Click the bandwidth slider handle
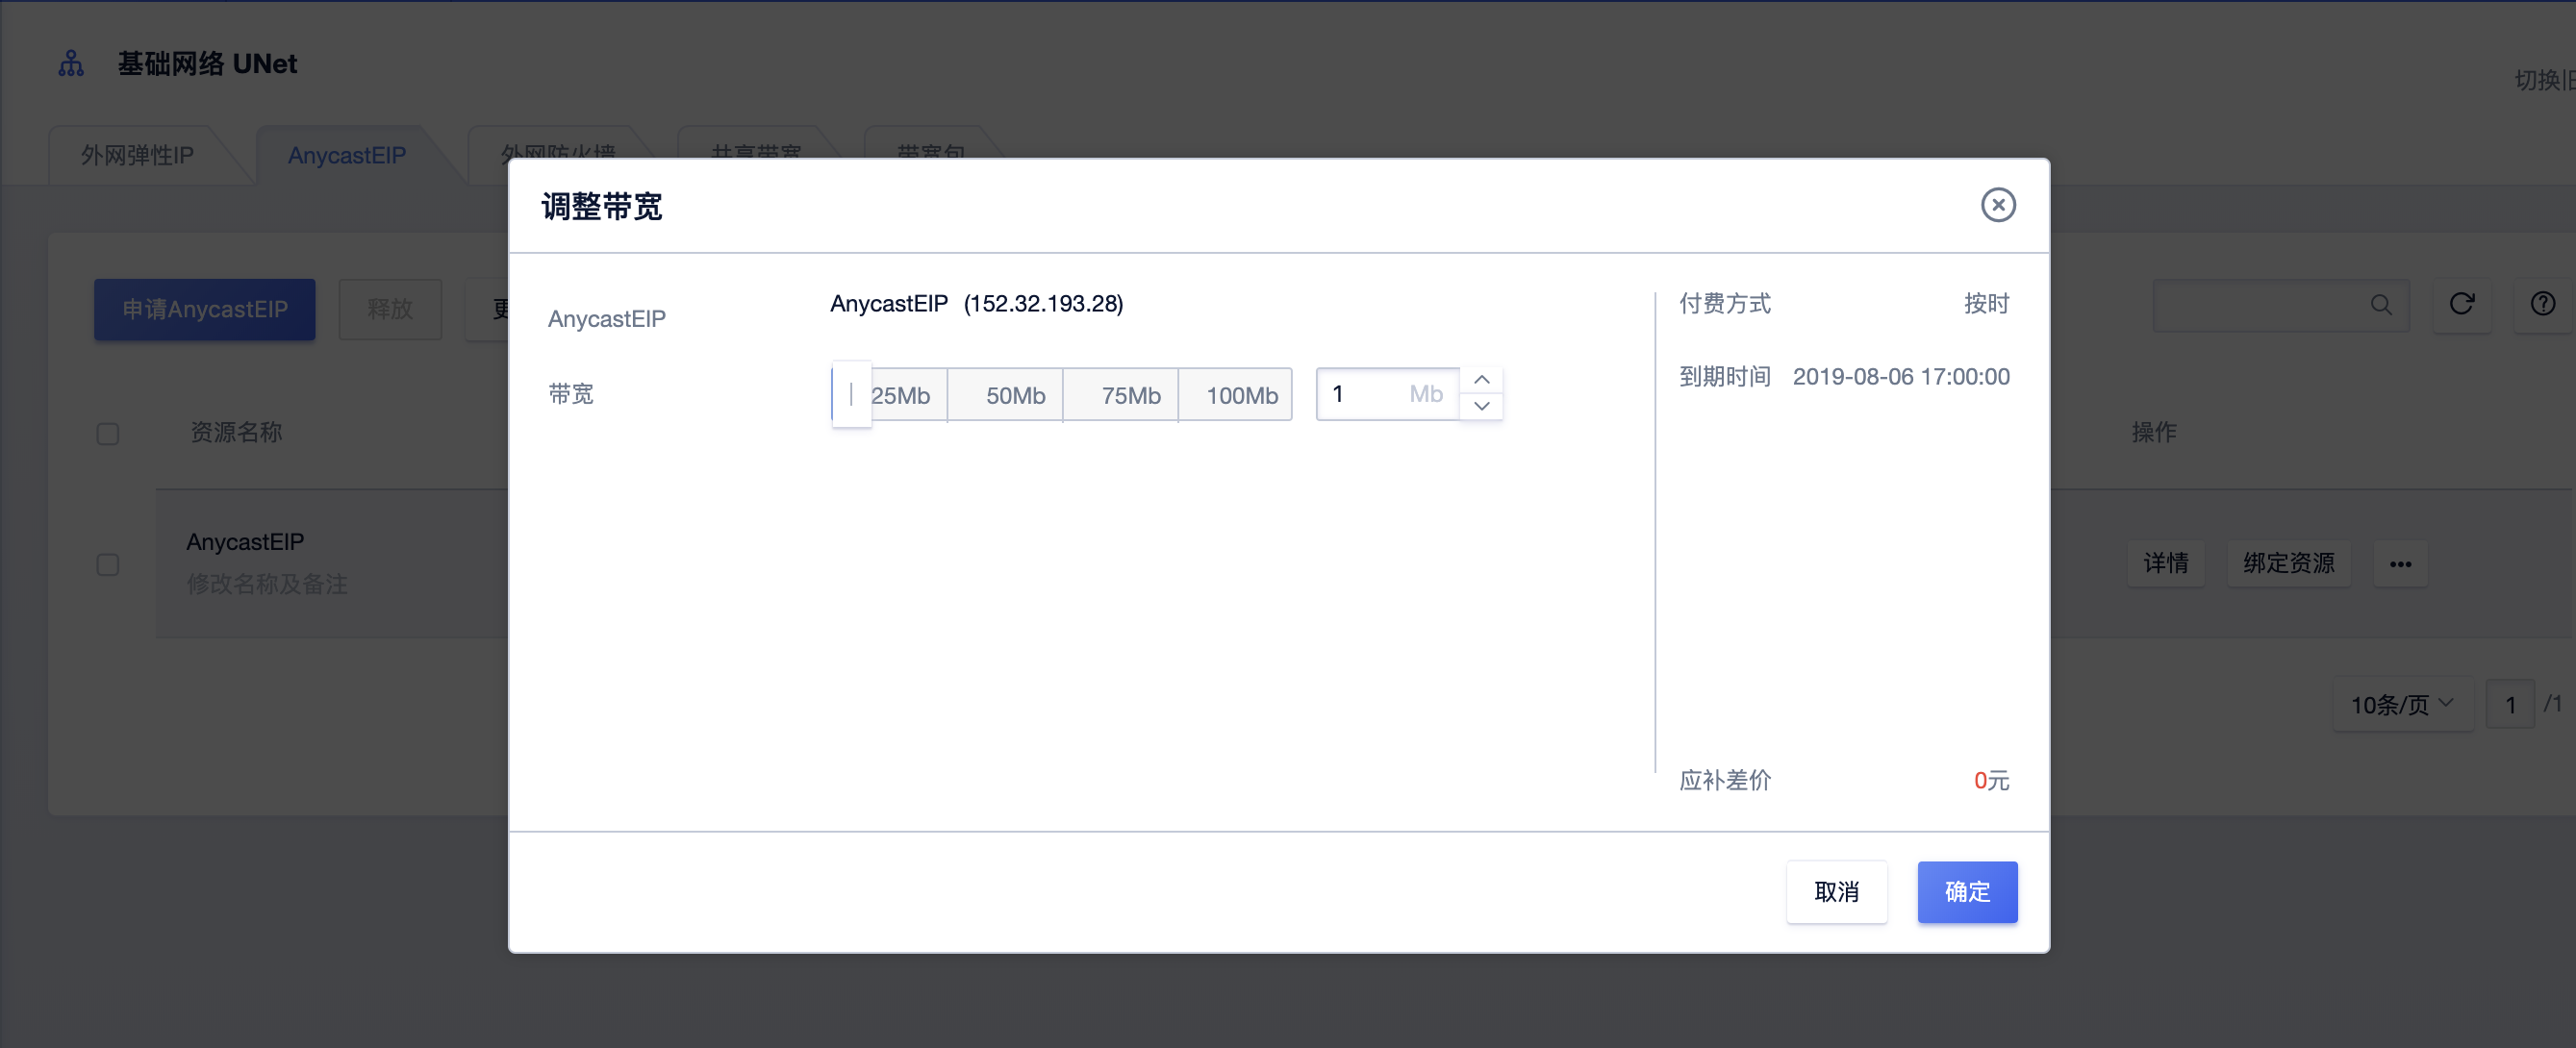 [851, 394]
